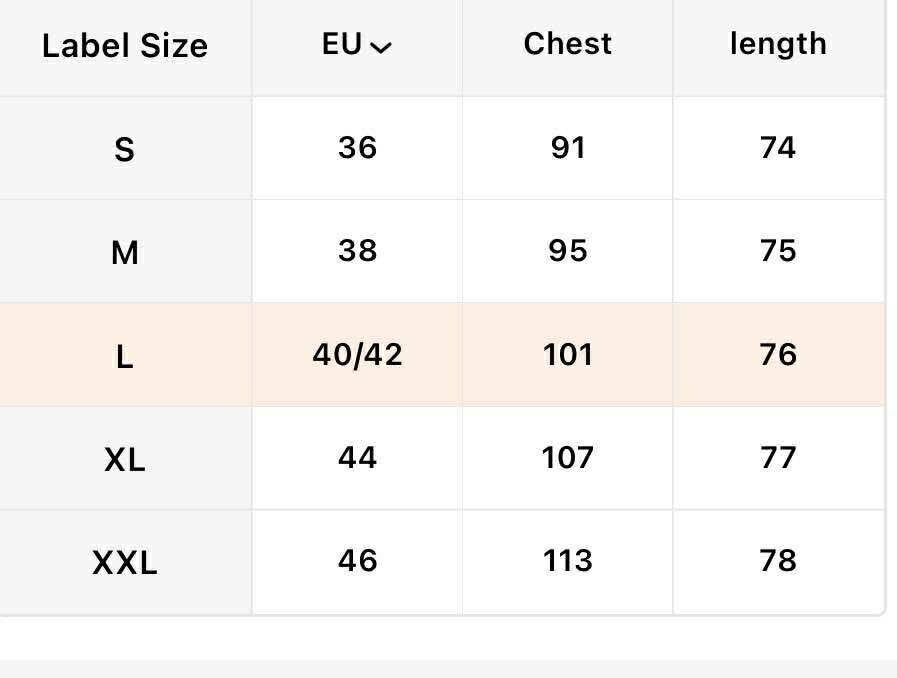Click chest measurement 113 cell
This screenshot has width=897, height=678.
click(x=568, y=561)
